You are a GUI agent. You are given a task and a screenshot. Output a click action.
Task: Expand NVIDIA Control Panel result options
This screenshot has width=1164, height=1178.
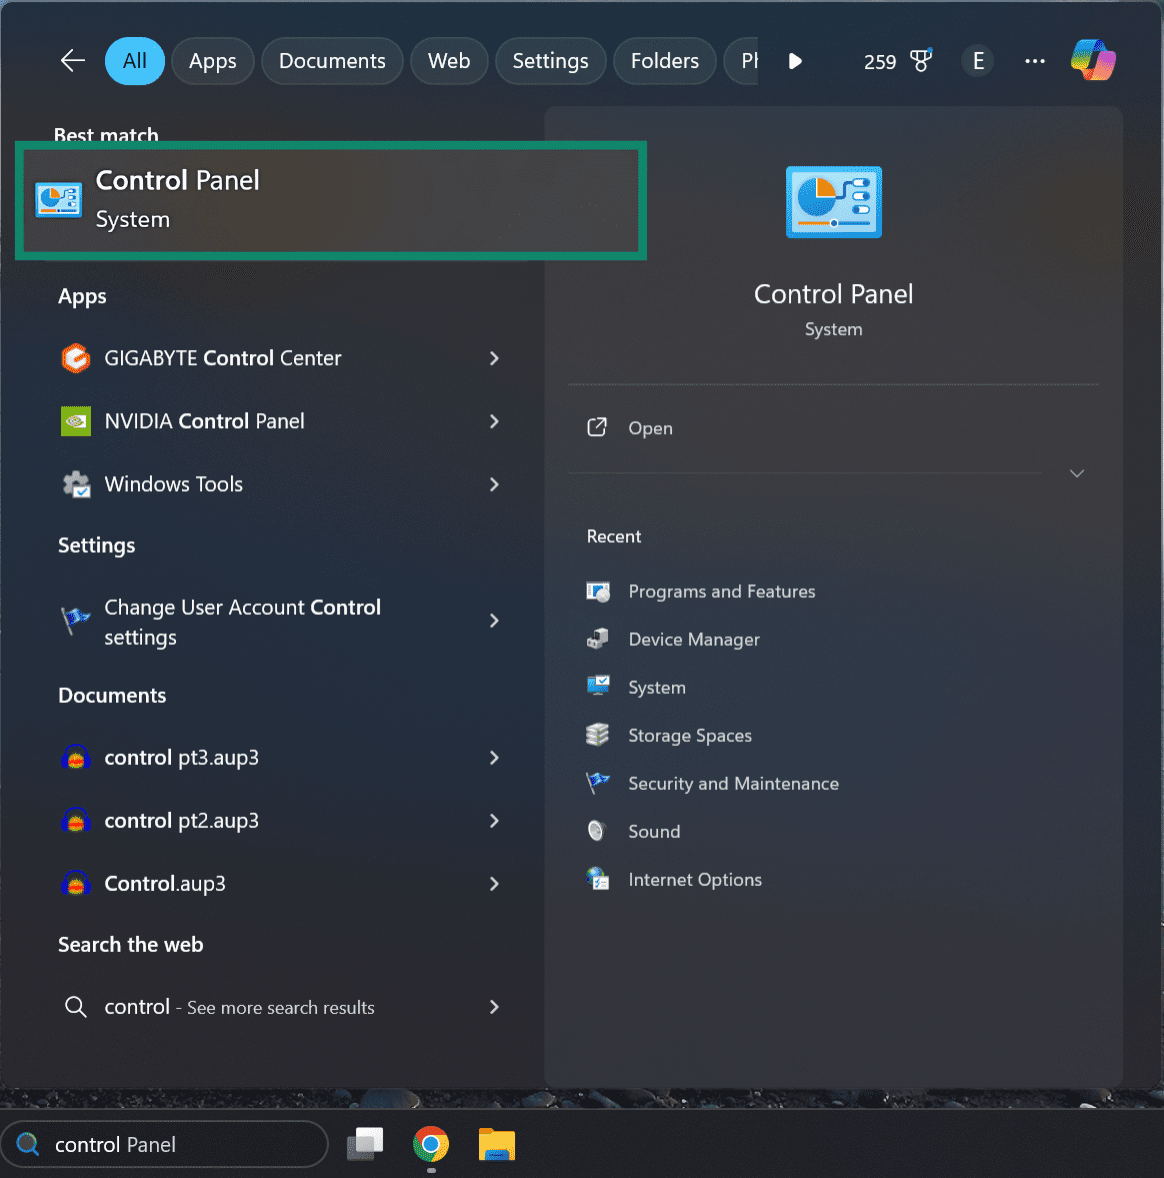493,421
